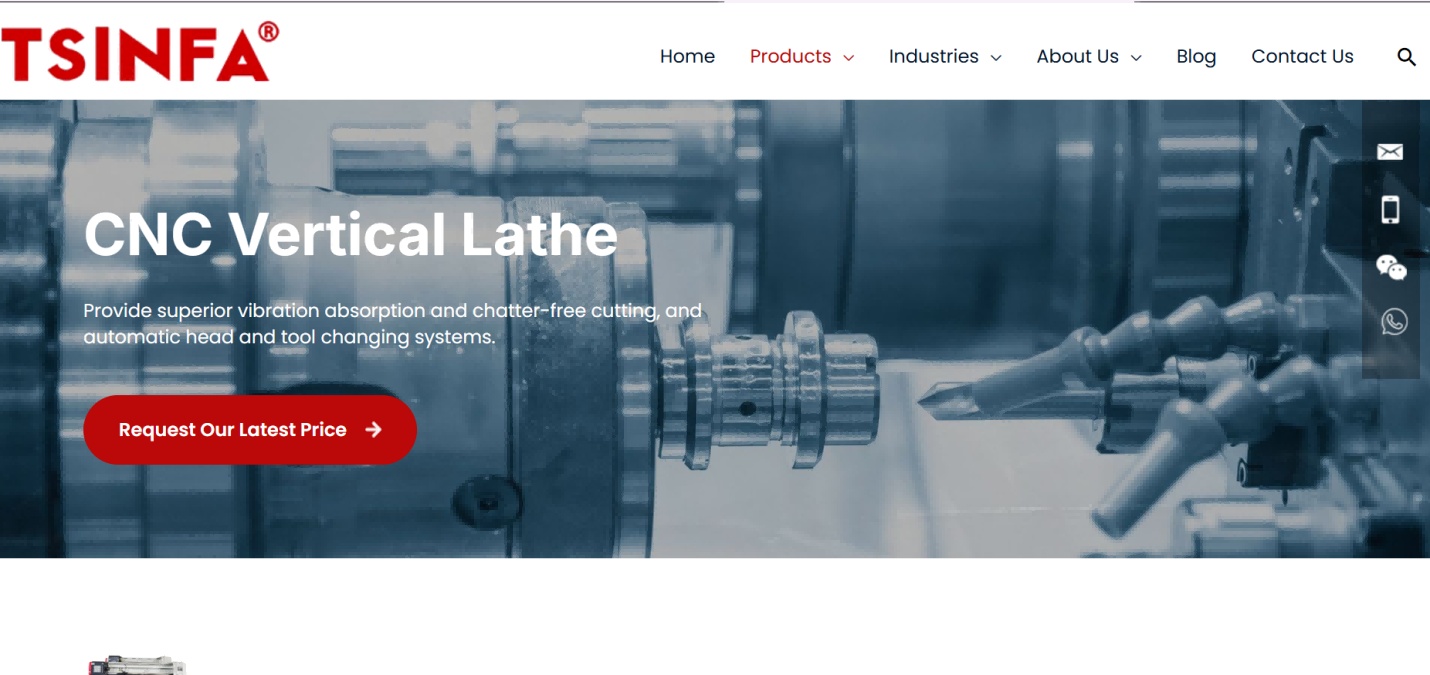Expand the About Us dropdown chevron
The image size is (1430, 675).
pos(1135,58)
